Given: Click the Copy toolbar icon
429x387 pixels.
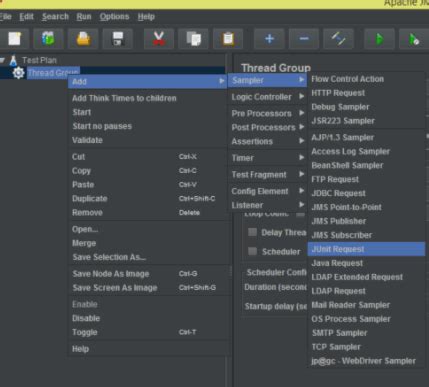Looking at the screenshot, I should coord(194,39).
